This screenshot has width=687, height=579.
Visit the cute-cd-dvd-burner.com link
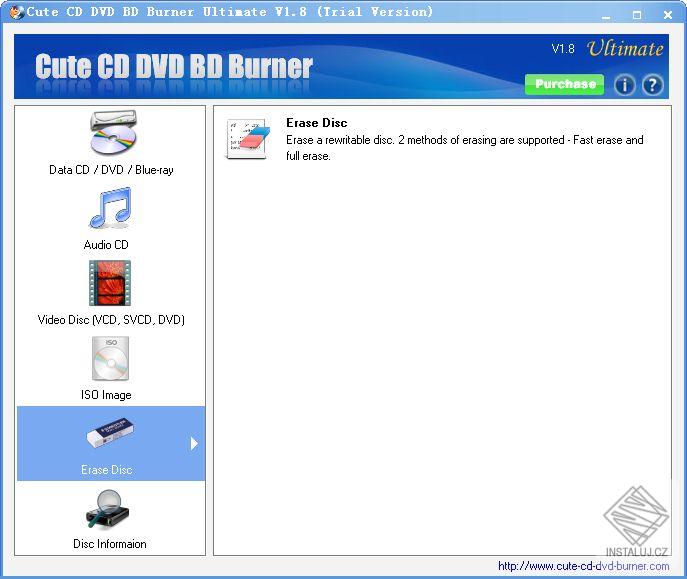point(583,566)
